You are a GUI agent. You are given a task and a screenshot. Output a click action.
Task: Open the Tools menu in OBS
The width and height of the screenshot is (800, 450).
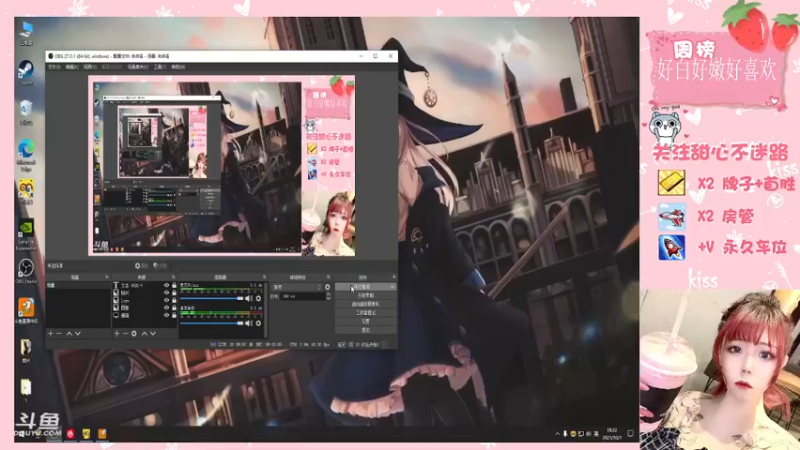(x=160, y=67)
